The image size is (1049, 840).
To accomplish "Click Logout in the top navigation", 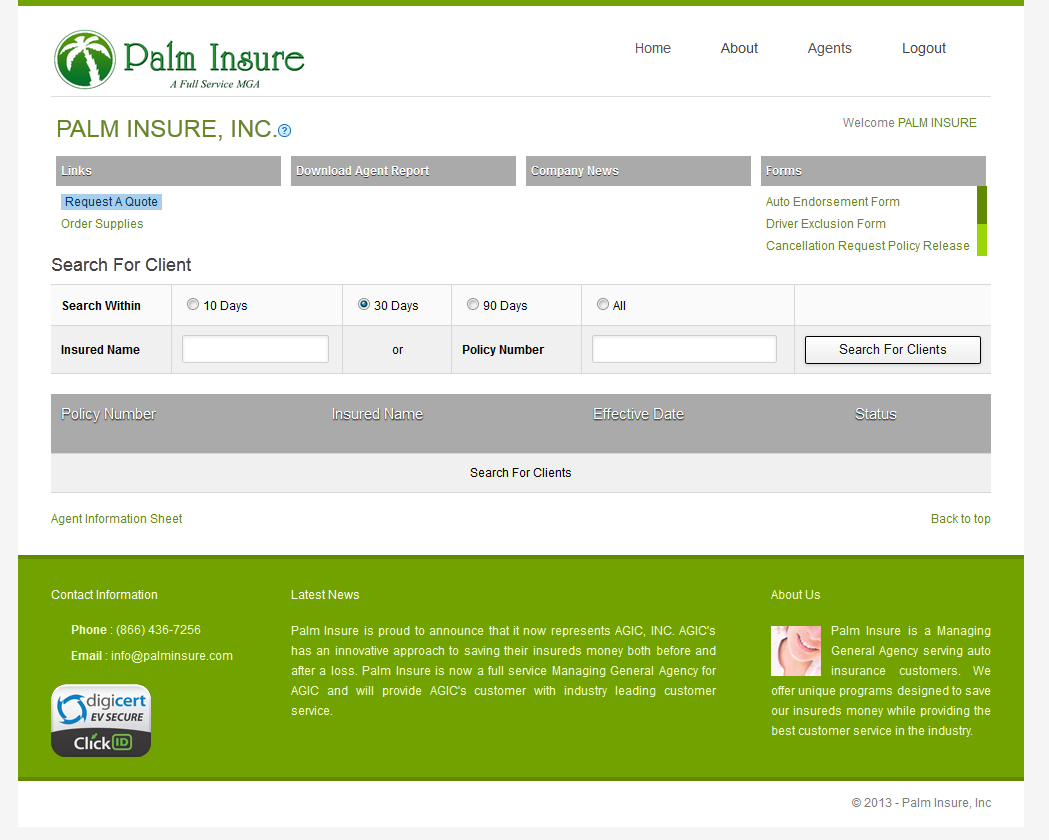I will (x=924, y=48).
